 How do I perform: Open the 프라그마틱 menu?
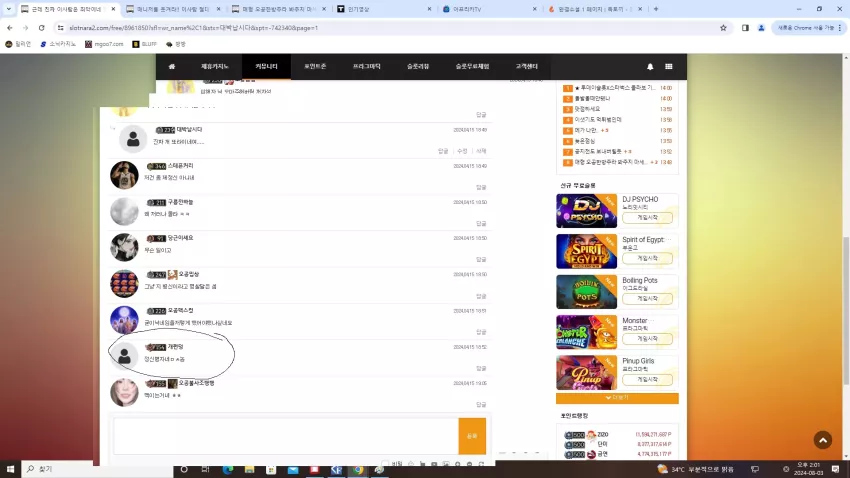point(366,67)
